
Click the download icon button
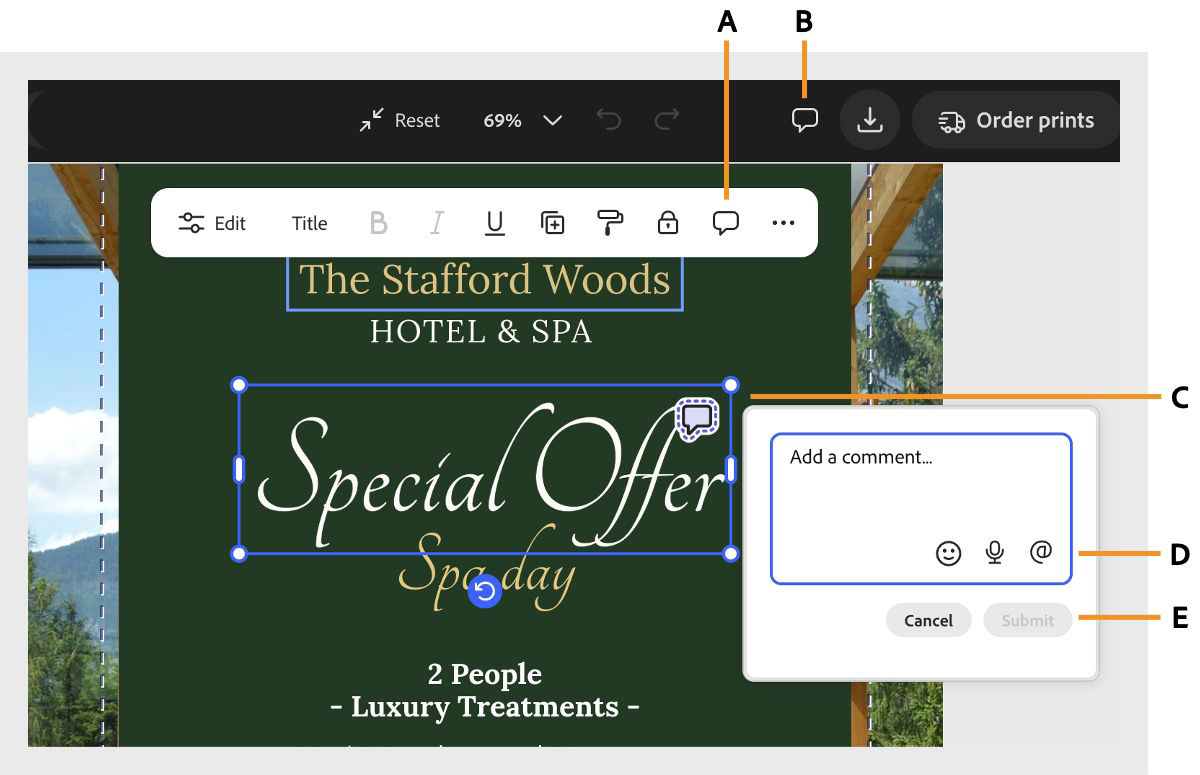coord(870,120)
